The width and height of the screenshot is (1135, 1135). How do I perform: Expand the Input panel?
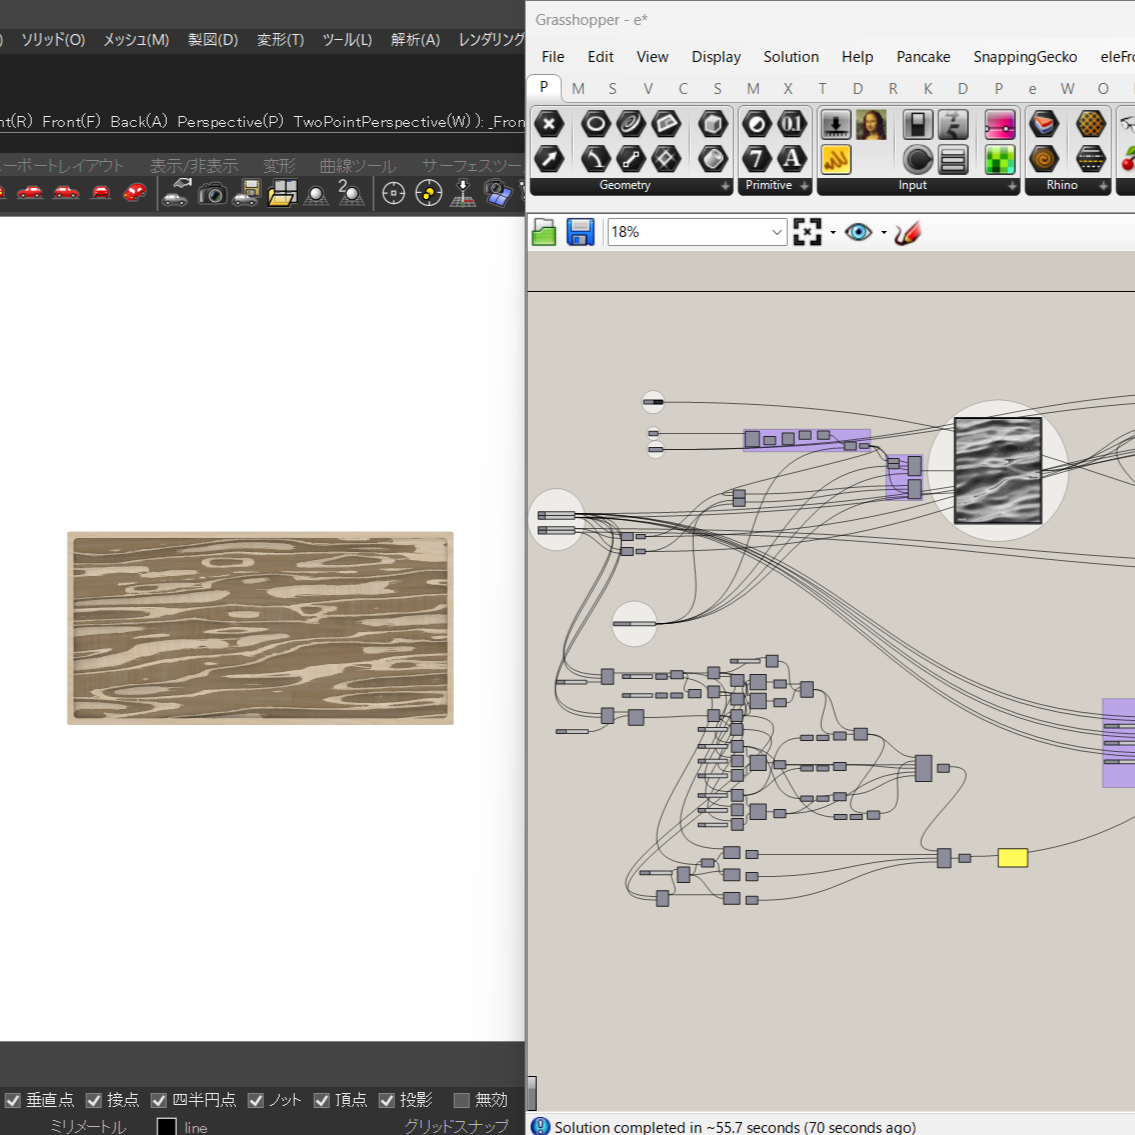pos(1013,186)
